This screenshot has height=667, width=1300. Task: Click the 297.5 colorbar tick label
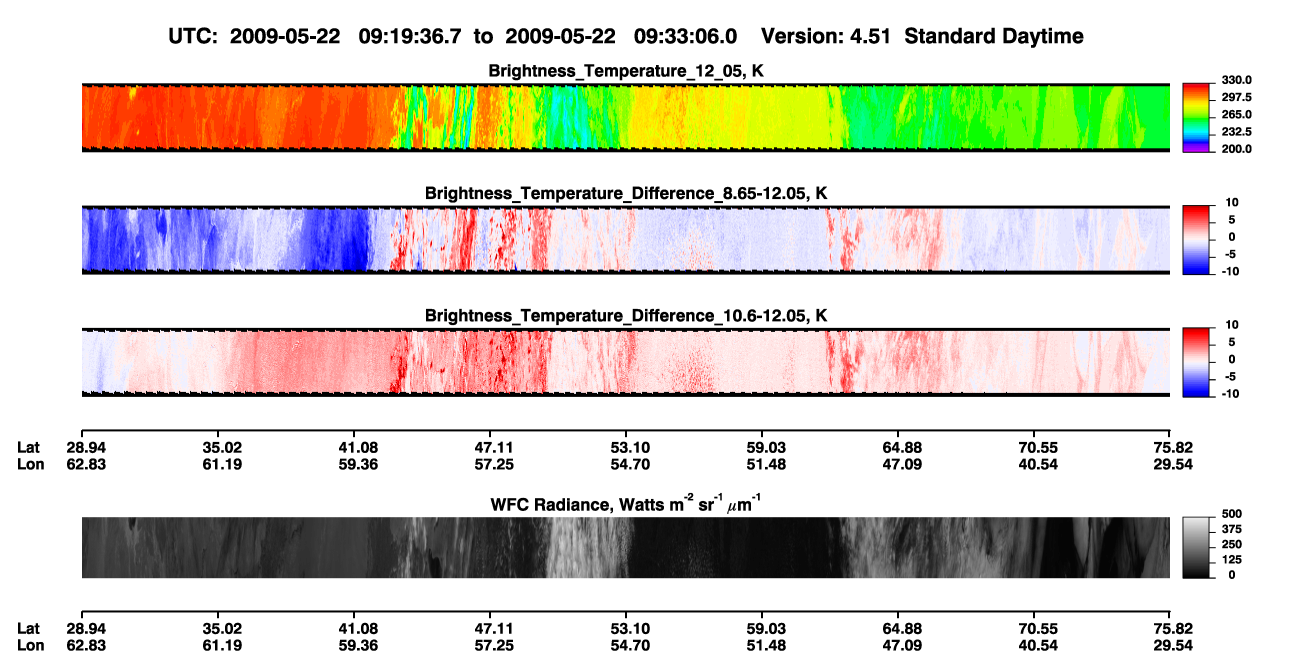[x=1237, y=97]
